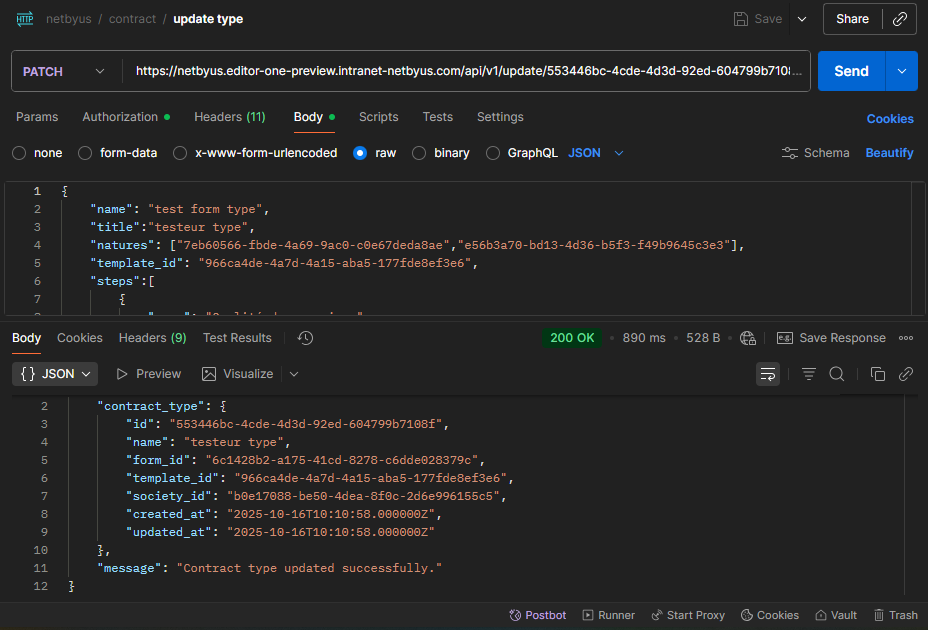
Task: Open the PATCH method dropdown
Action: [x=64, y=72]
